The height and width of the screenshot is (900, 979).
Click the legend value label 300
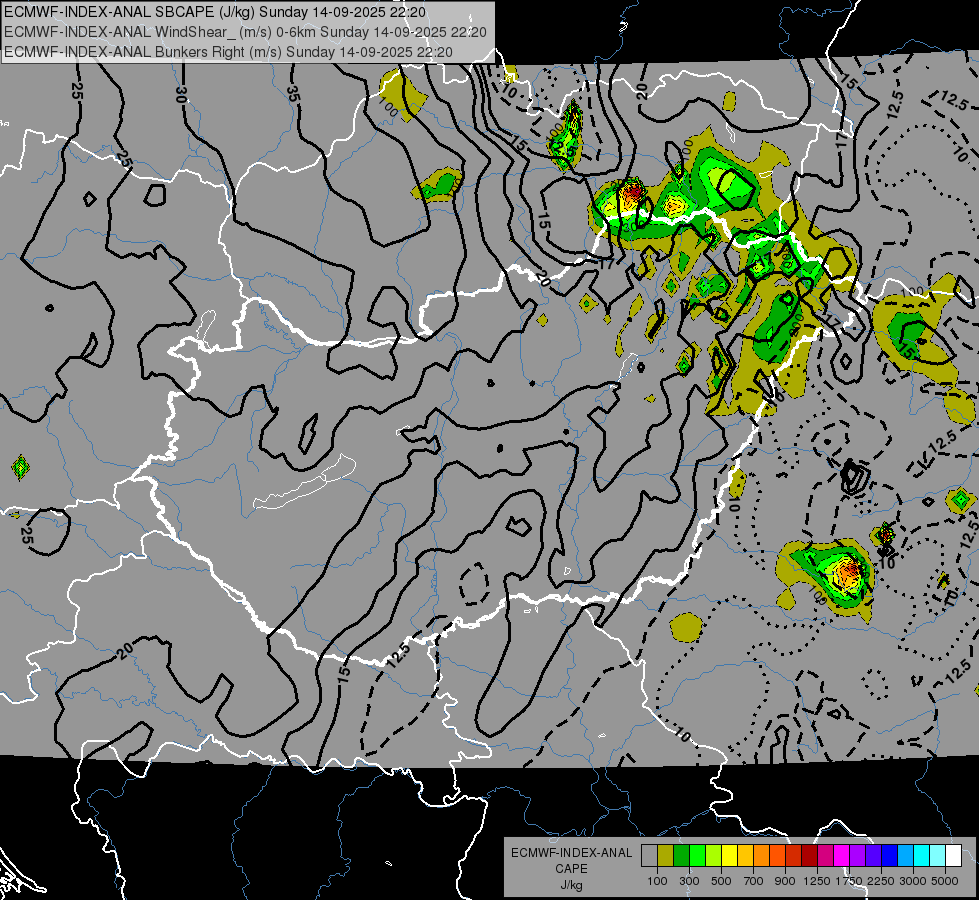pos(689,881)
